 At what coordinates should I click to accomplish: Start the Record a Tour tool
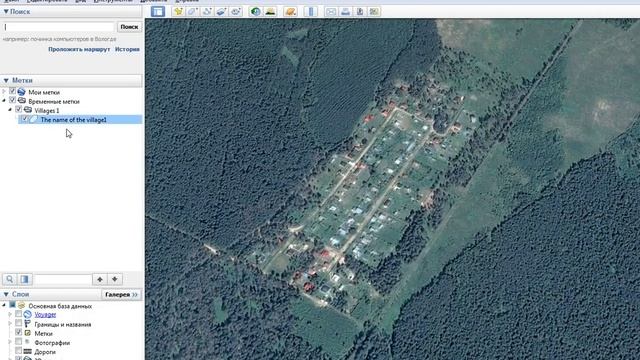click(x=236, y=11)
